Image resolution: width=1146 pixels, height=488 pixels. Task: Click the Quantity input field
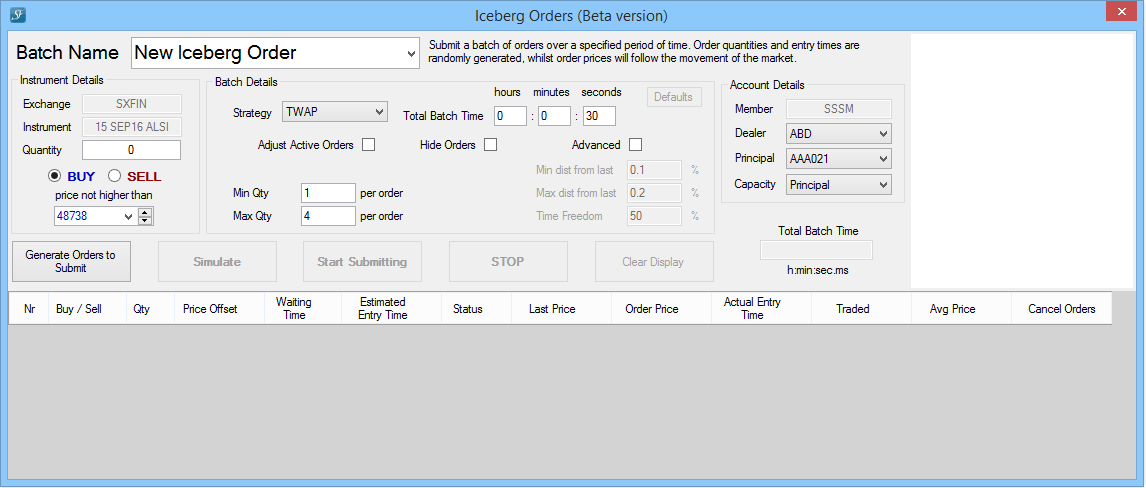pyautogui.click(x=131, y=150)
